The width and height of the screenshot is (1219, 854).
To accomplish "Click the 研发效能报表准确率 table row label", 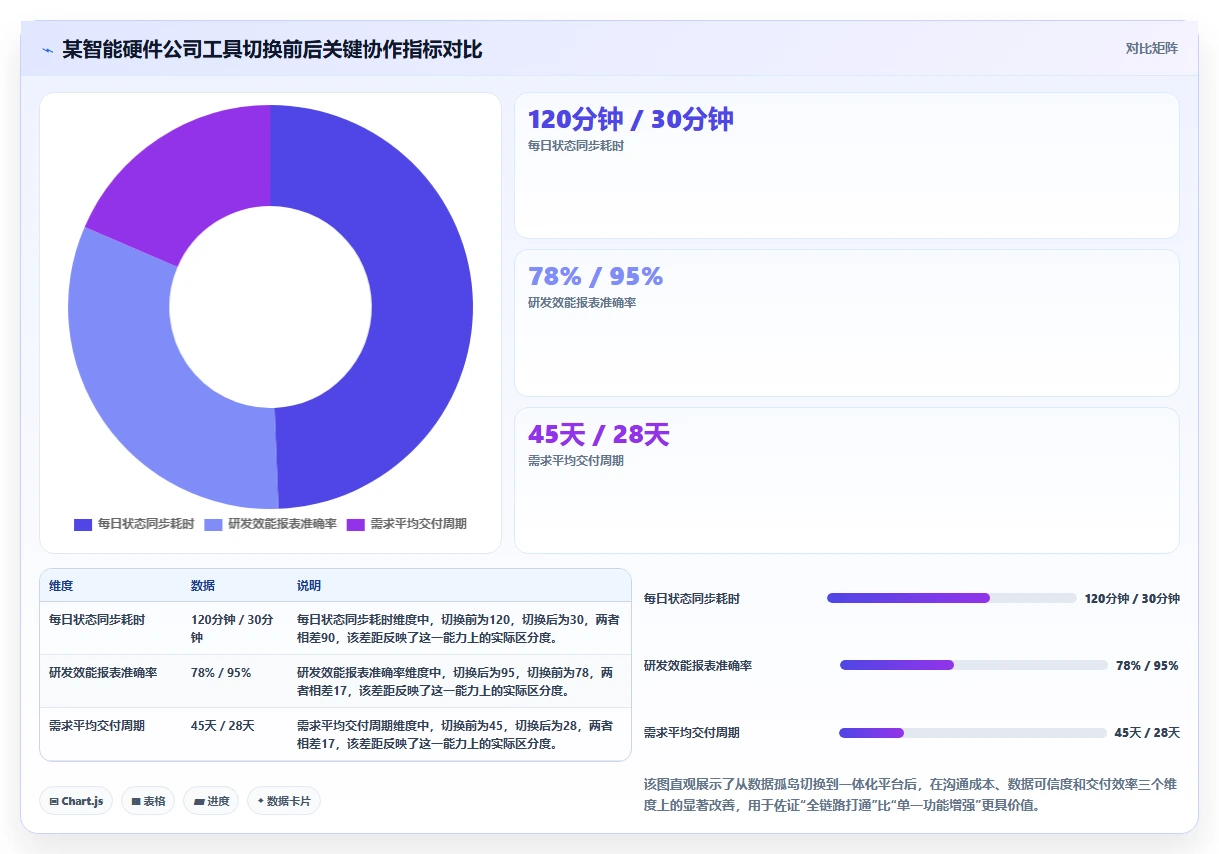I will [x=103, y=673].
